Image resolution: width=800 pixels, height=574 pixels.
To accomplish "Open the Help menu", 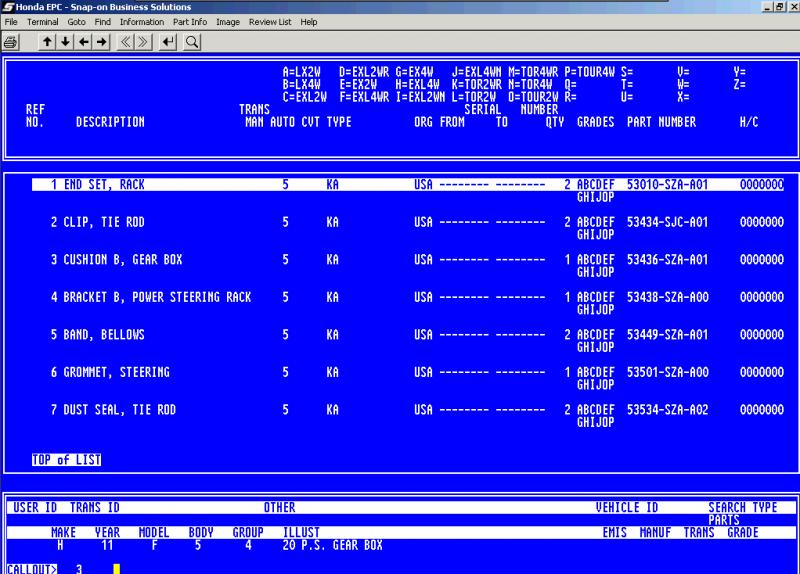I will [309, 22].
